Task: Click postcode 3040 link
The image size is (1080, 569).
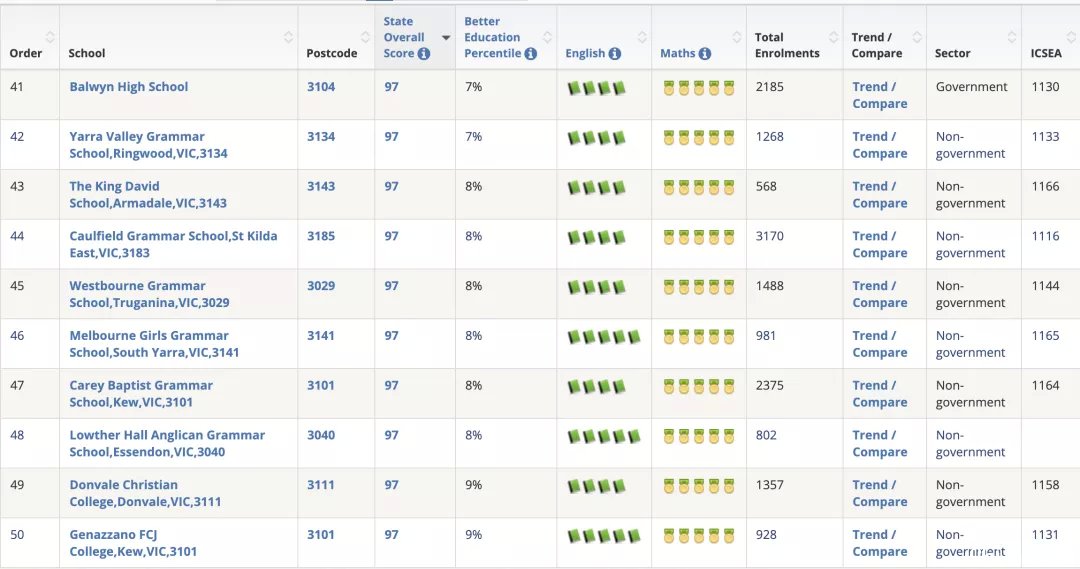Action: point(321,435)
